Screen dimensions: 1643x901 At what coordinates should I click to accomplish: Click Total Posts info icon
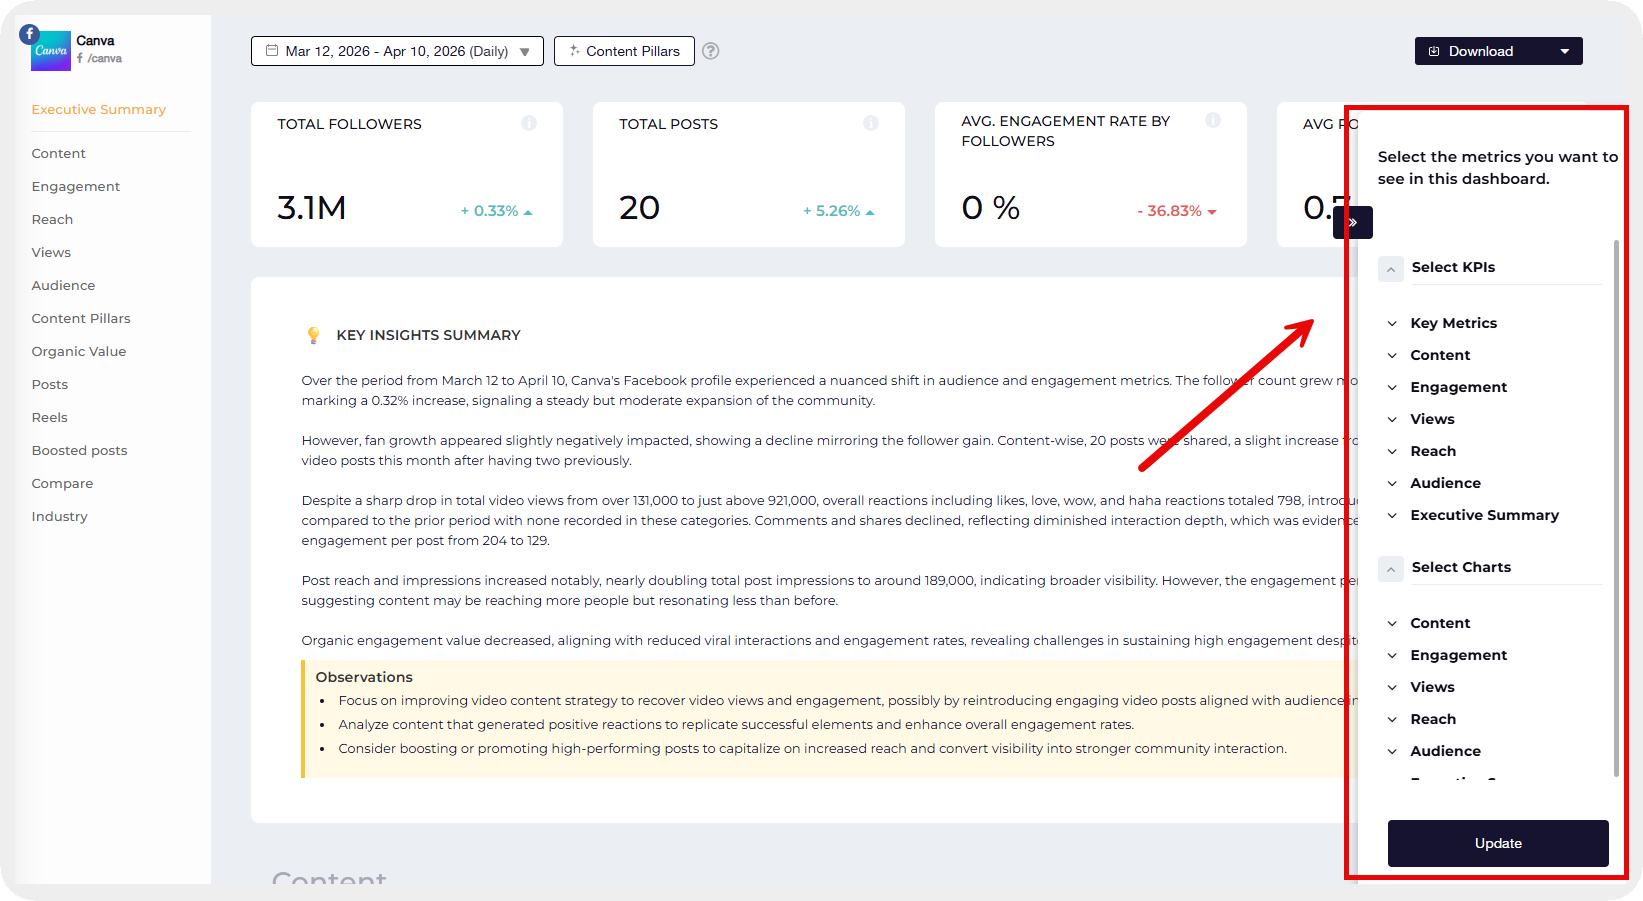pyautogui.click(x=871, y=123)
